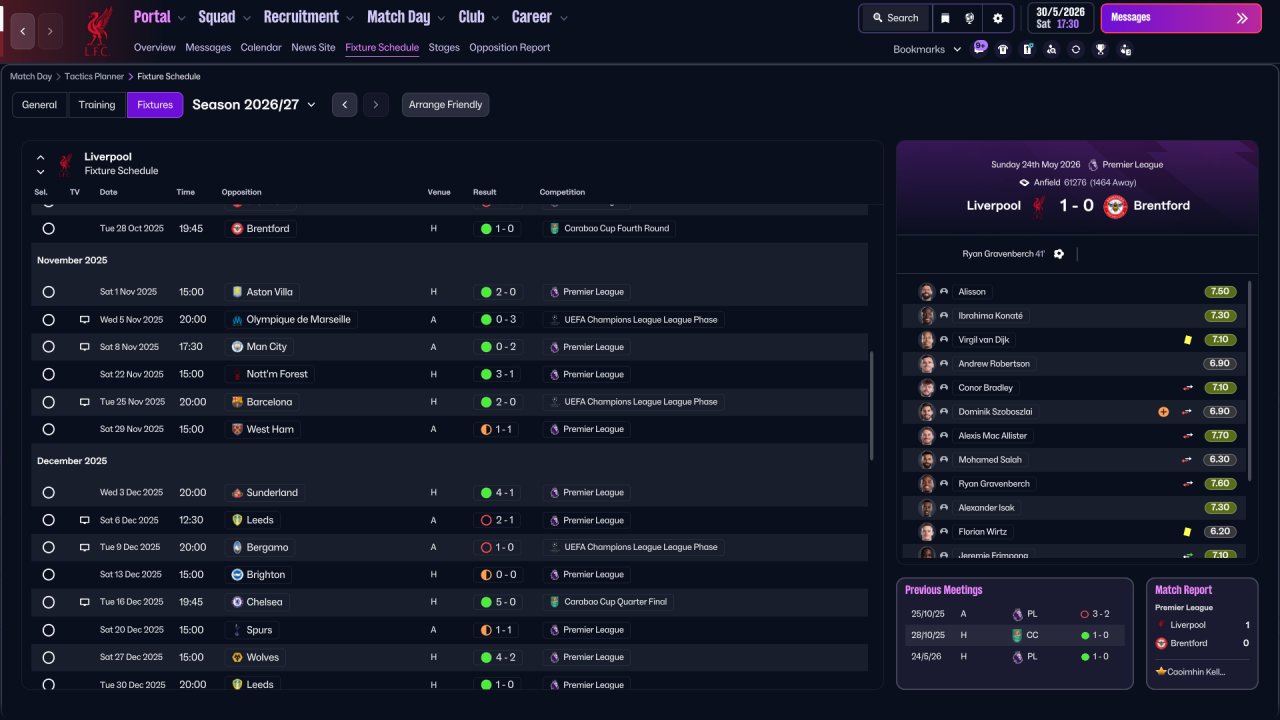Click Mohamed Salah's substitution arrow icon
The image size is (1280, 720).
click(x=1187, y=460)
